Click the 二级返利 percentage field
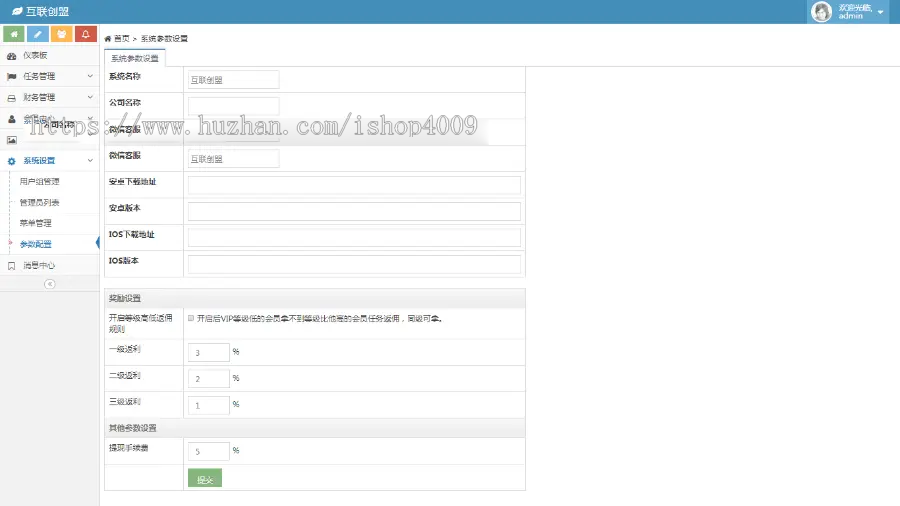 [x=209, y=379]
